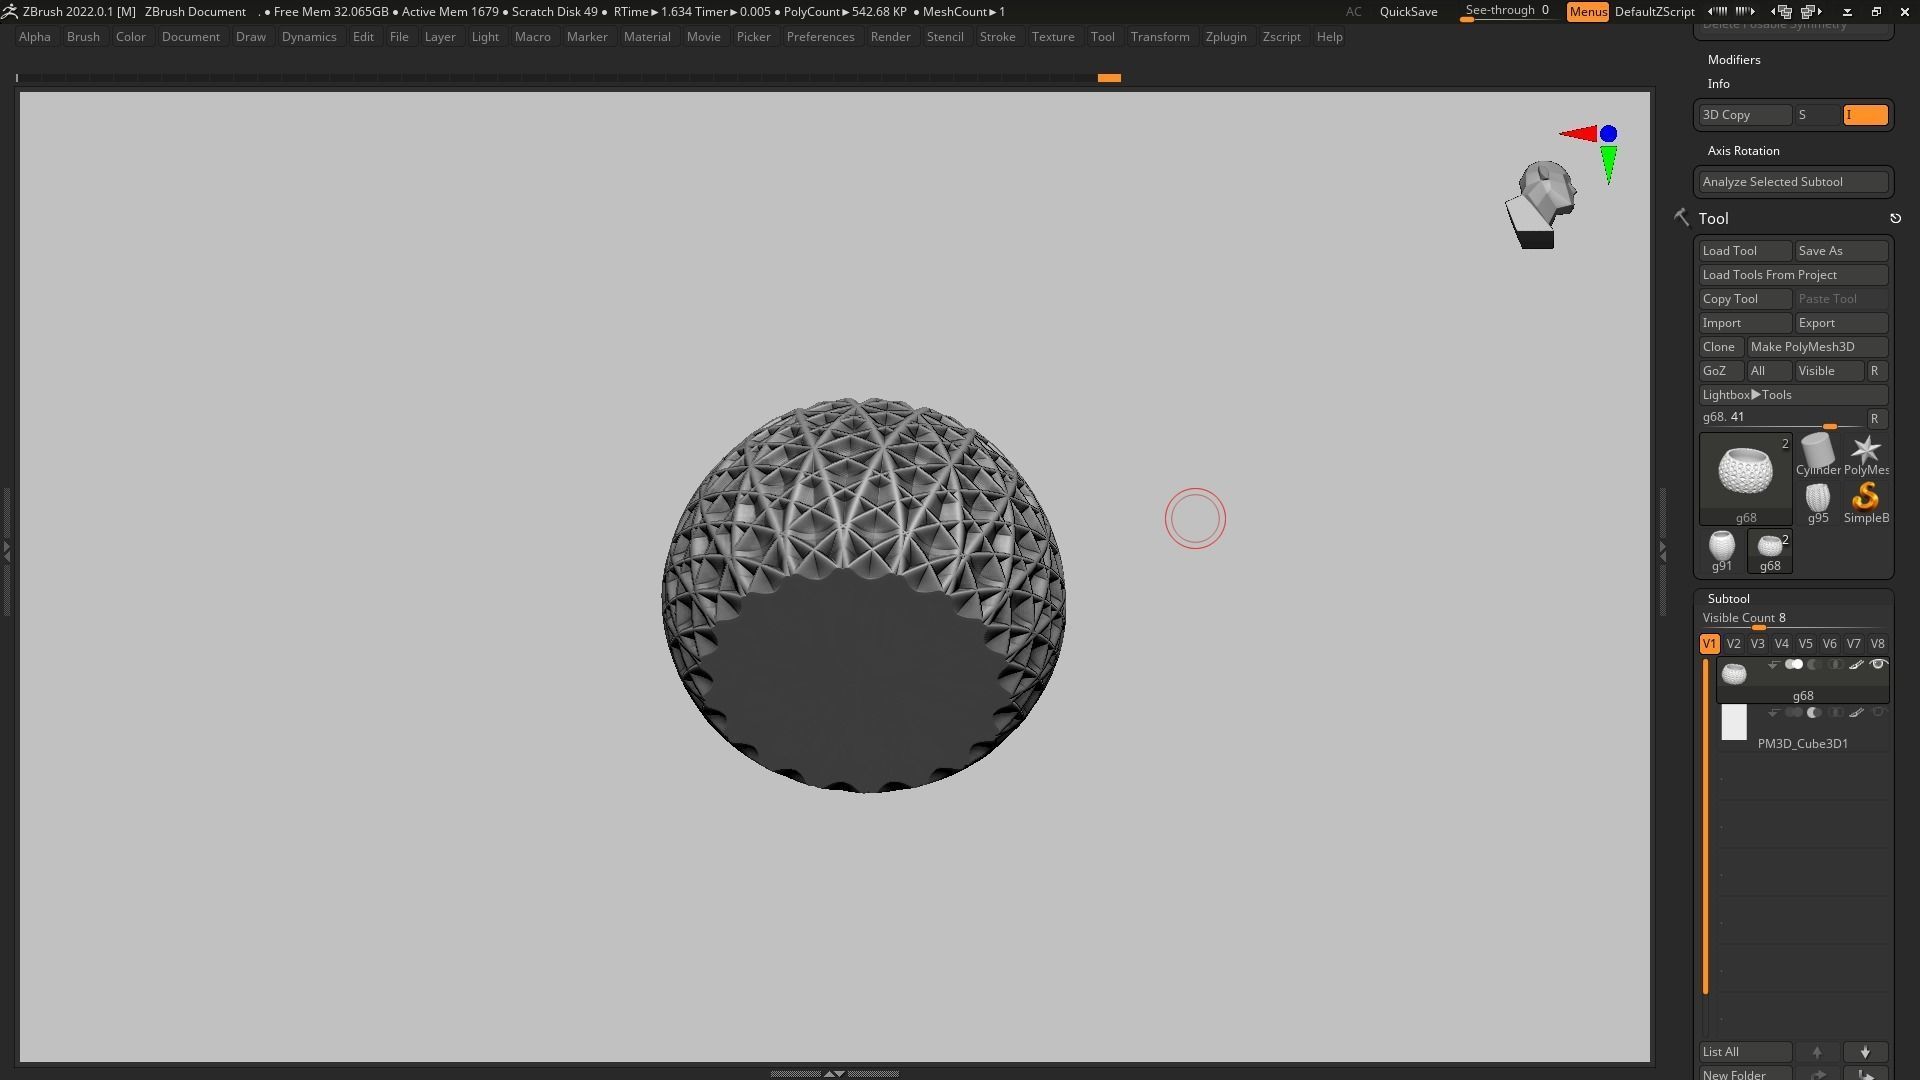This screenshot has width=1920, height=1080.
Task: Select the SimpleBrush tool icon
Action: pyautogui.click(x=1865, y=498)
